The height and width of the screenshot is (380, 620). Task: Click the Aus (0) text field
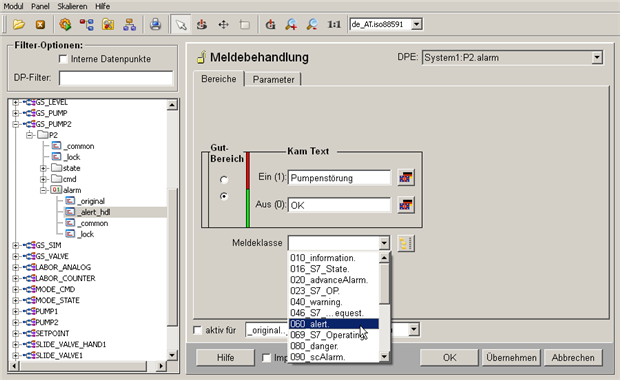coord(339,206)
